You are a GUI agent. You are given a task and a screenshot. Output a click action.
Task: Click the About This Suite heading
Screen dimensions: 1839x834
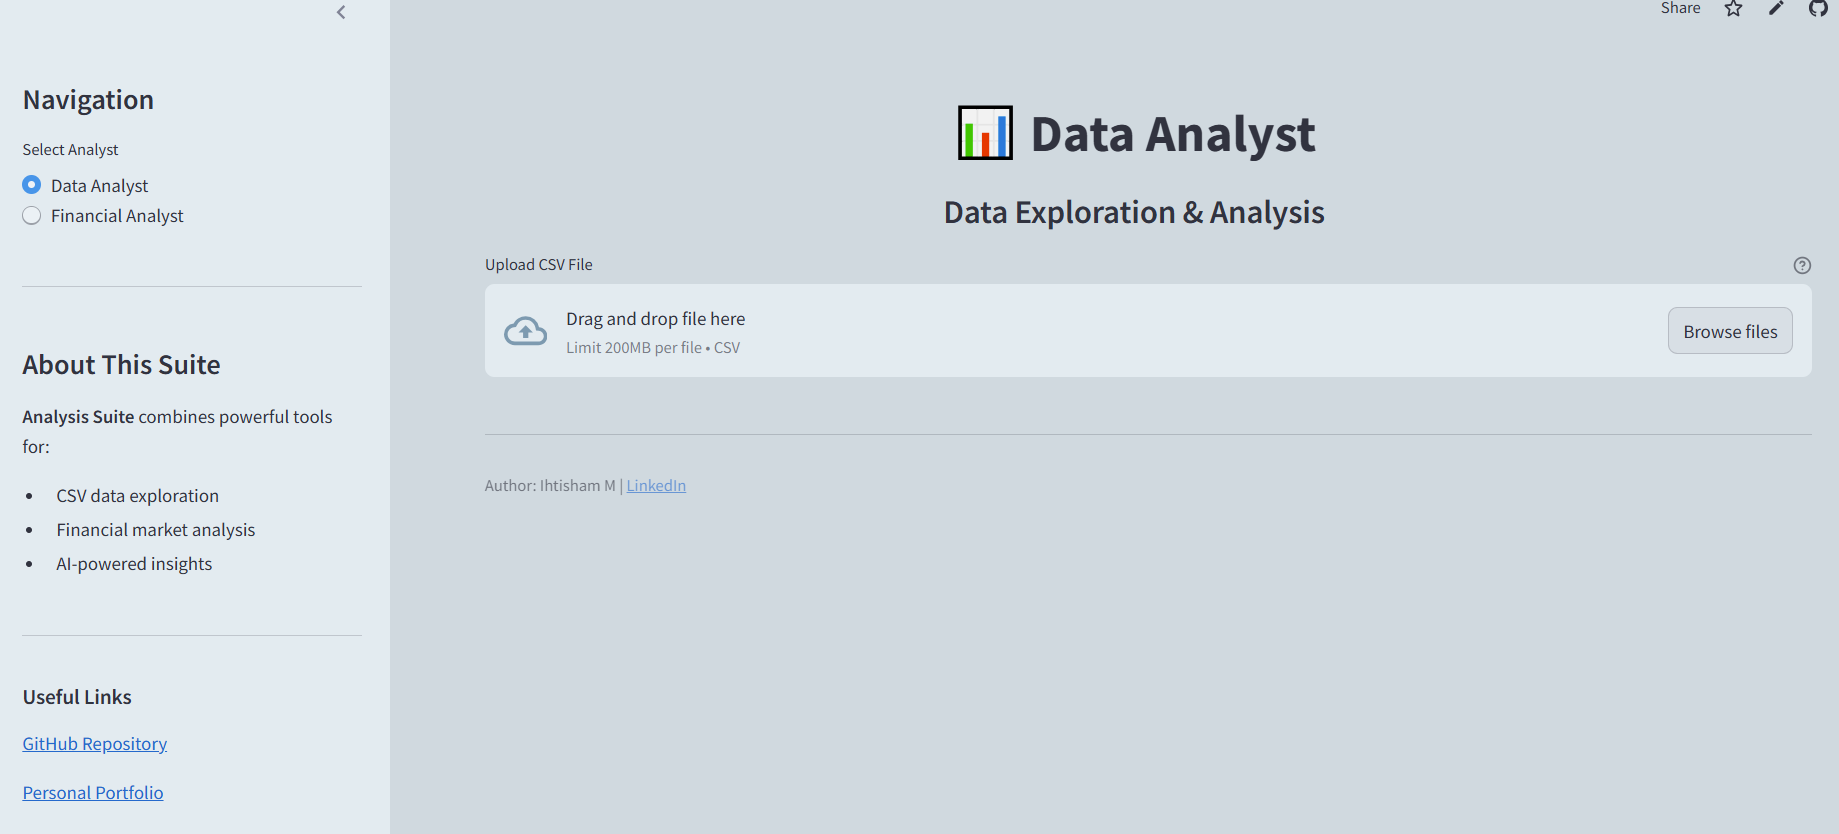[121, 365]
